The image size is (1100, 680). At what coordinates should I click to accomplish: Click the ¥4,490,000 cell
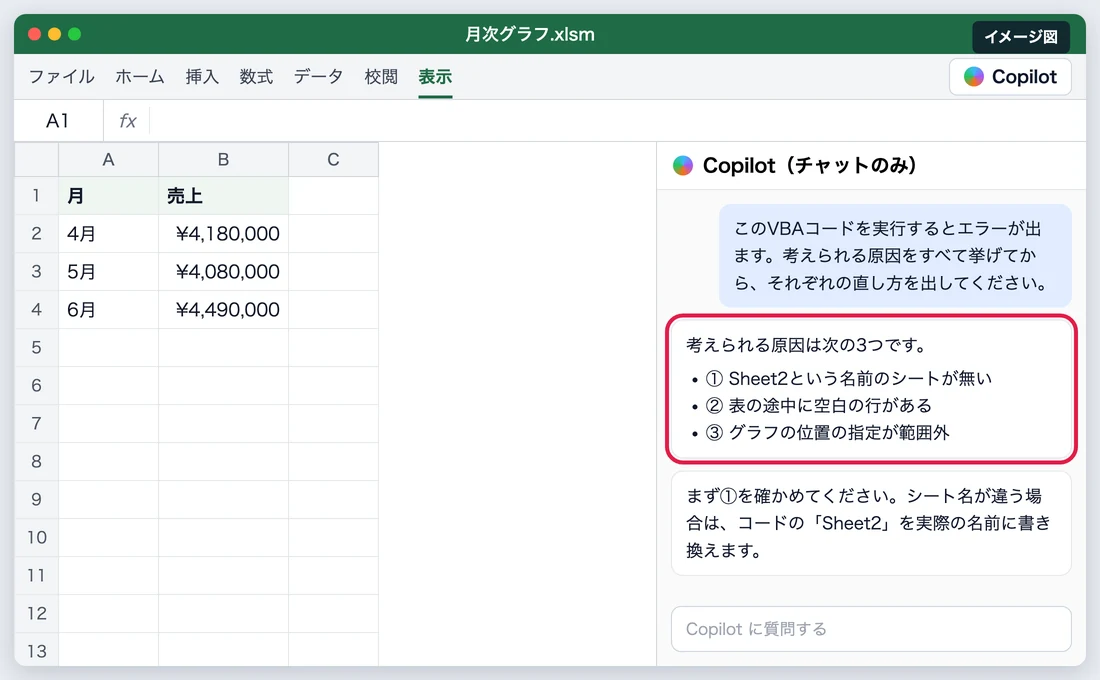point(223,309)
